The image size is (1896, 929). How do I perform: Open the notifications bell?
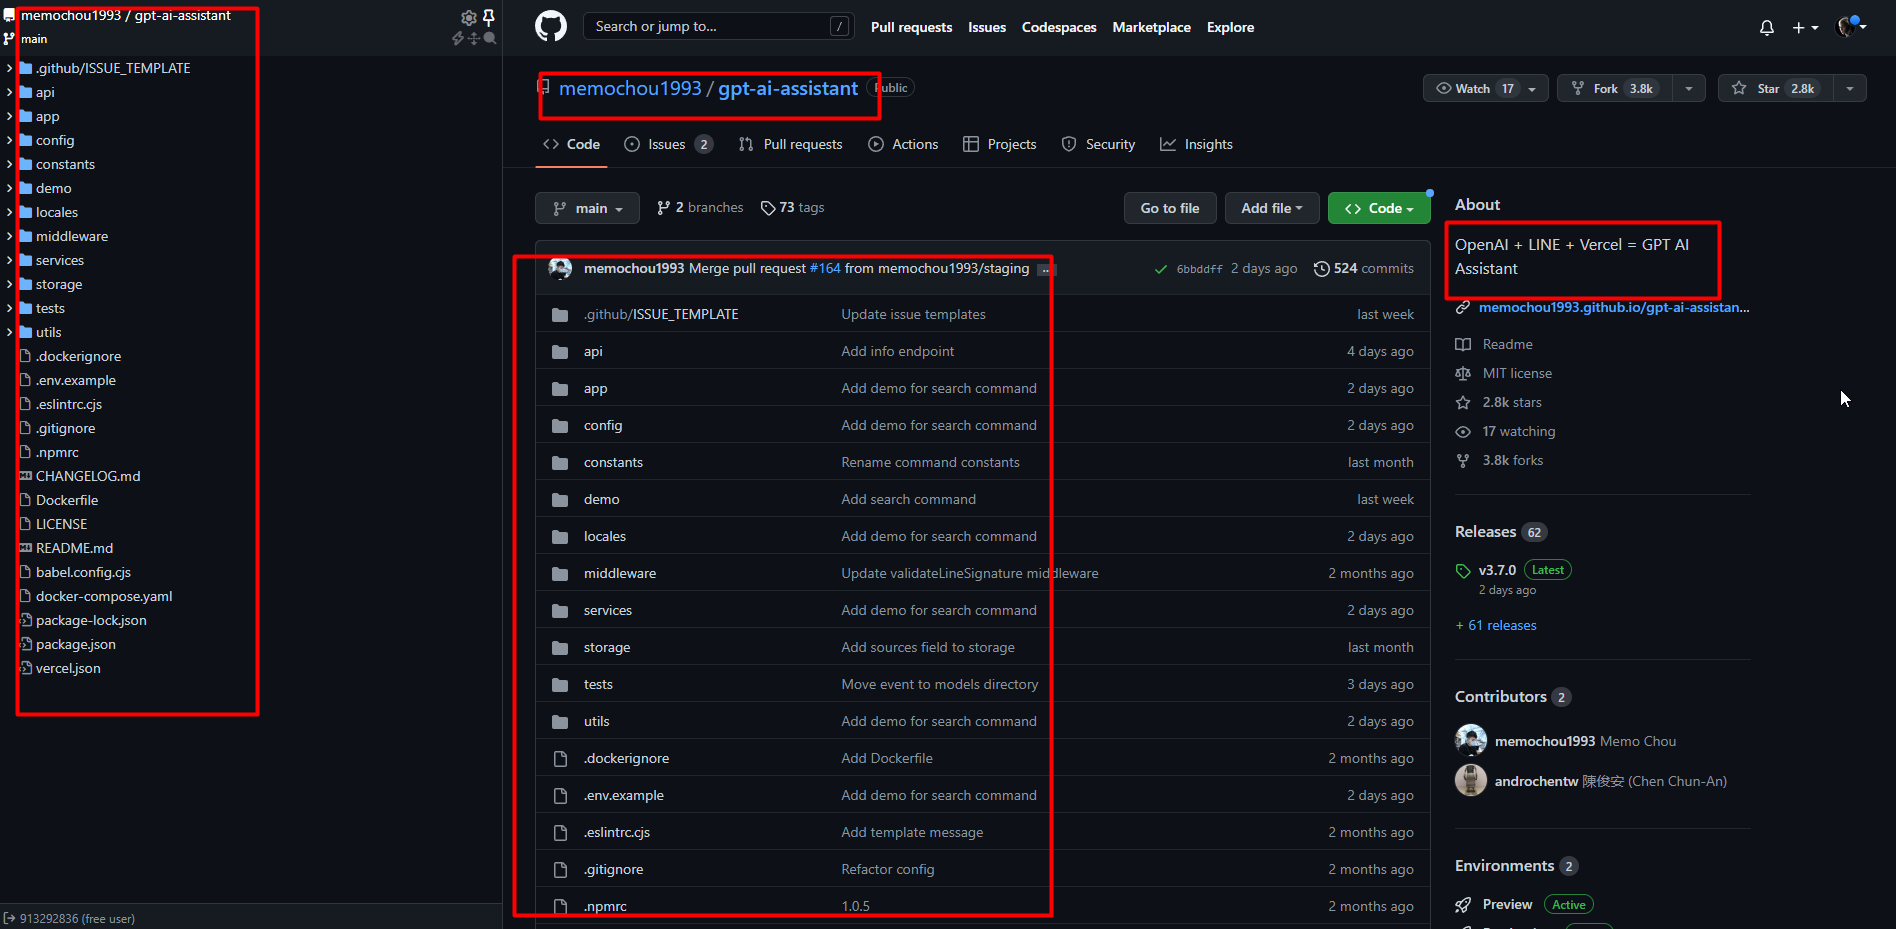1767,27
